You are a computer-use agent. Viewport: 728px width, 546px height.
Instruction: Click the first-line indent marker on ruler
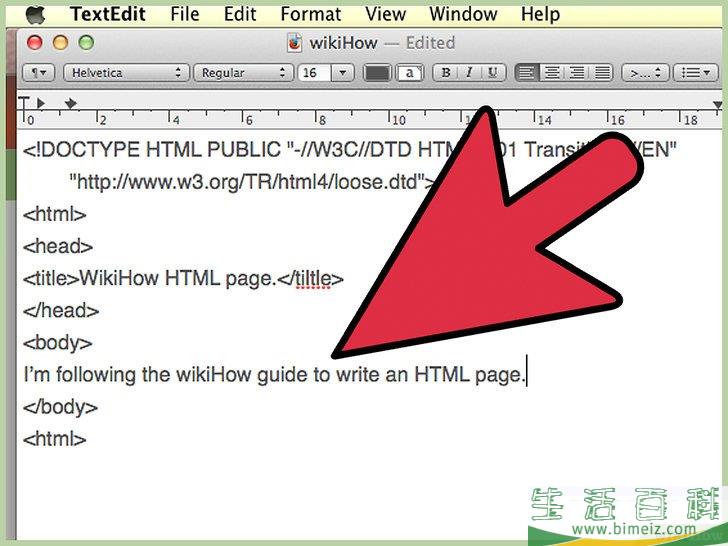coord(24,103)
